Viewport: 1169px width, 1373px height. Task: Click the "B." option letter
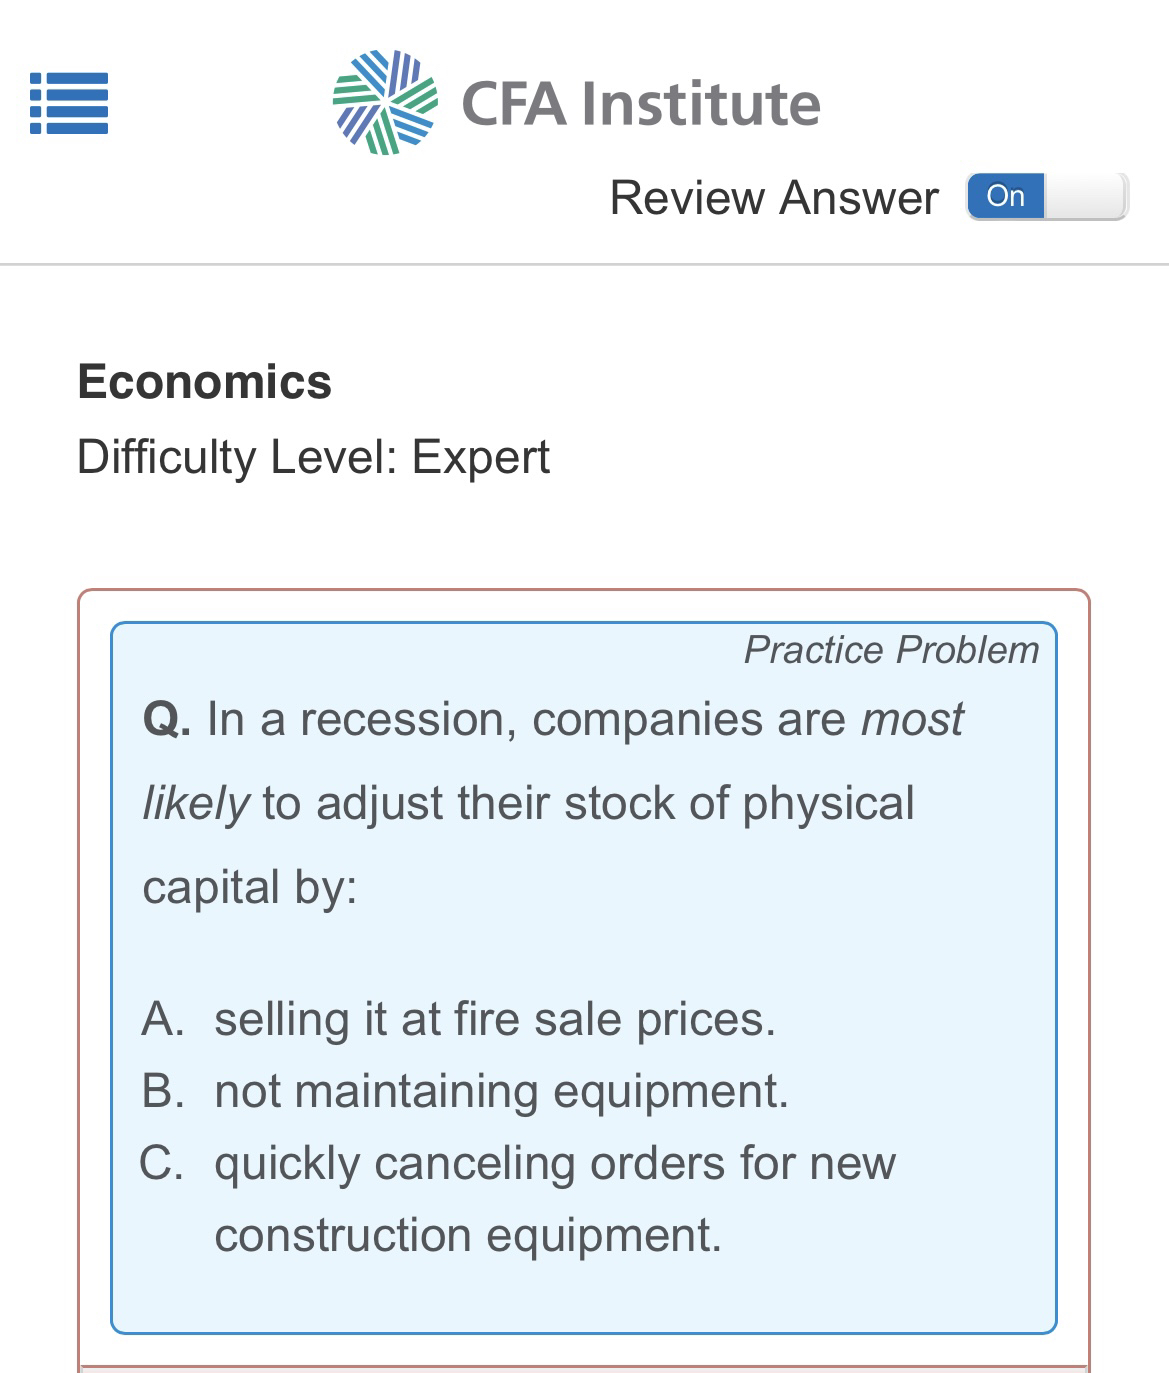click(163, 1091)
